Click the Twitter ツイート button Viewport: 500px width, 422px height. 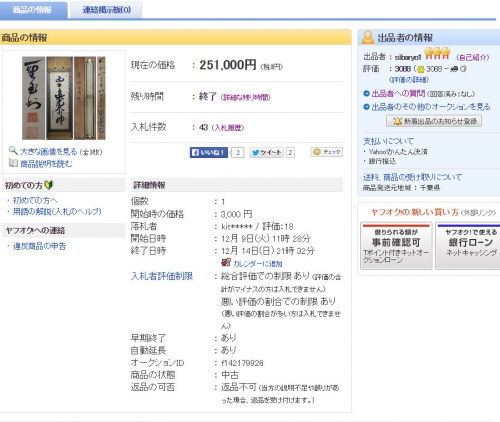tap(267, 153)
